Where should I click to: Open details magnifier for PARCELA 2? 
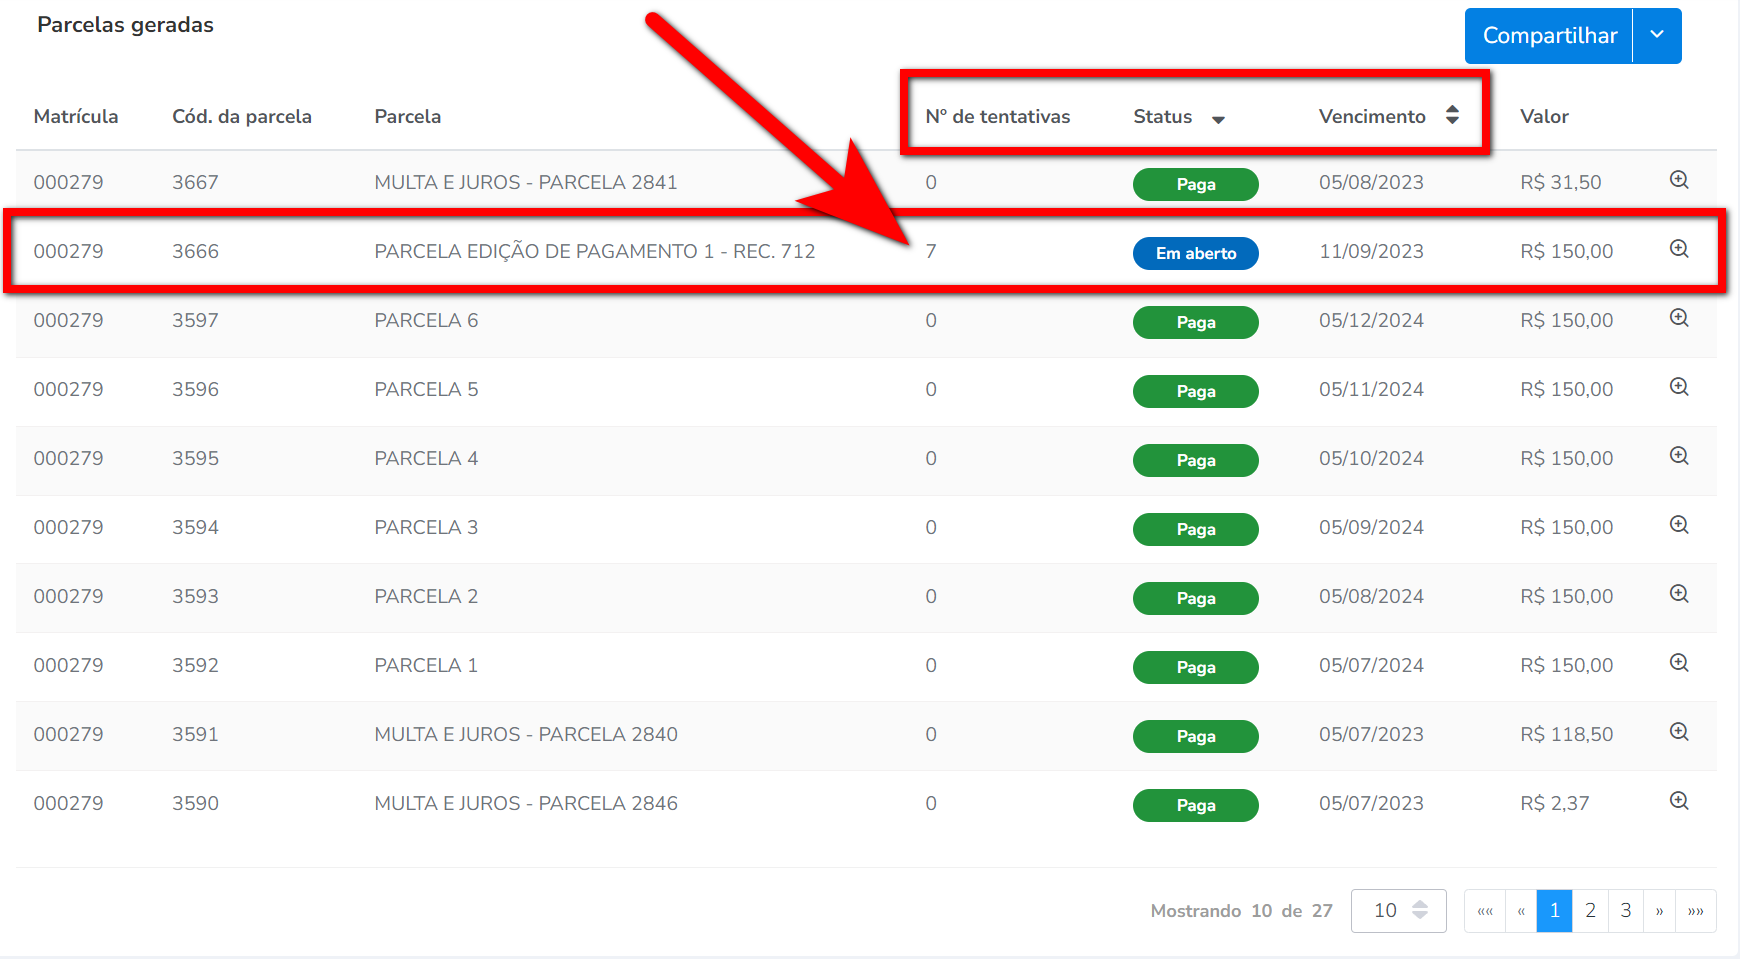tap(1679, 594)
